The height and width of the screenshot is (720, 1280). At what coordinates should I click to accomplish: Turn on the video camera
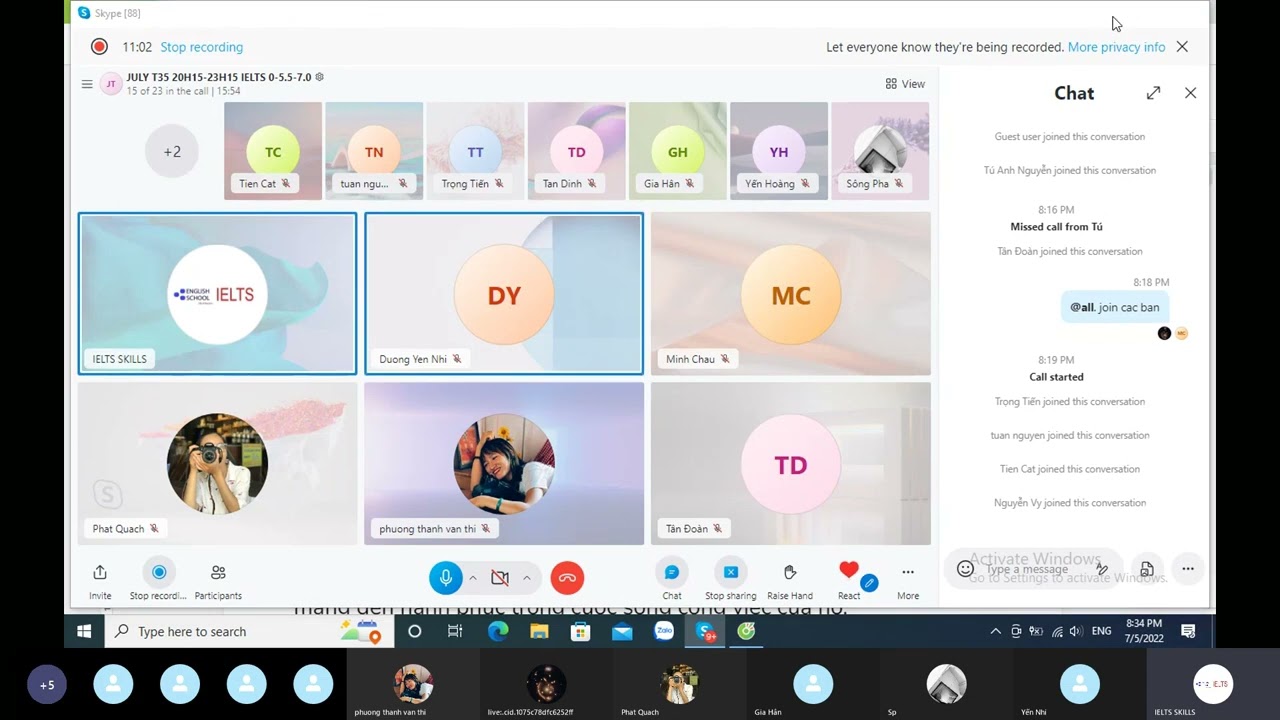click(x=500, y=578)
